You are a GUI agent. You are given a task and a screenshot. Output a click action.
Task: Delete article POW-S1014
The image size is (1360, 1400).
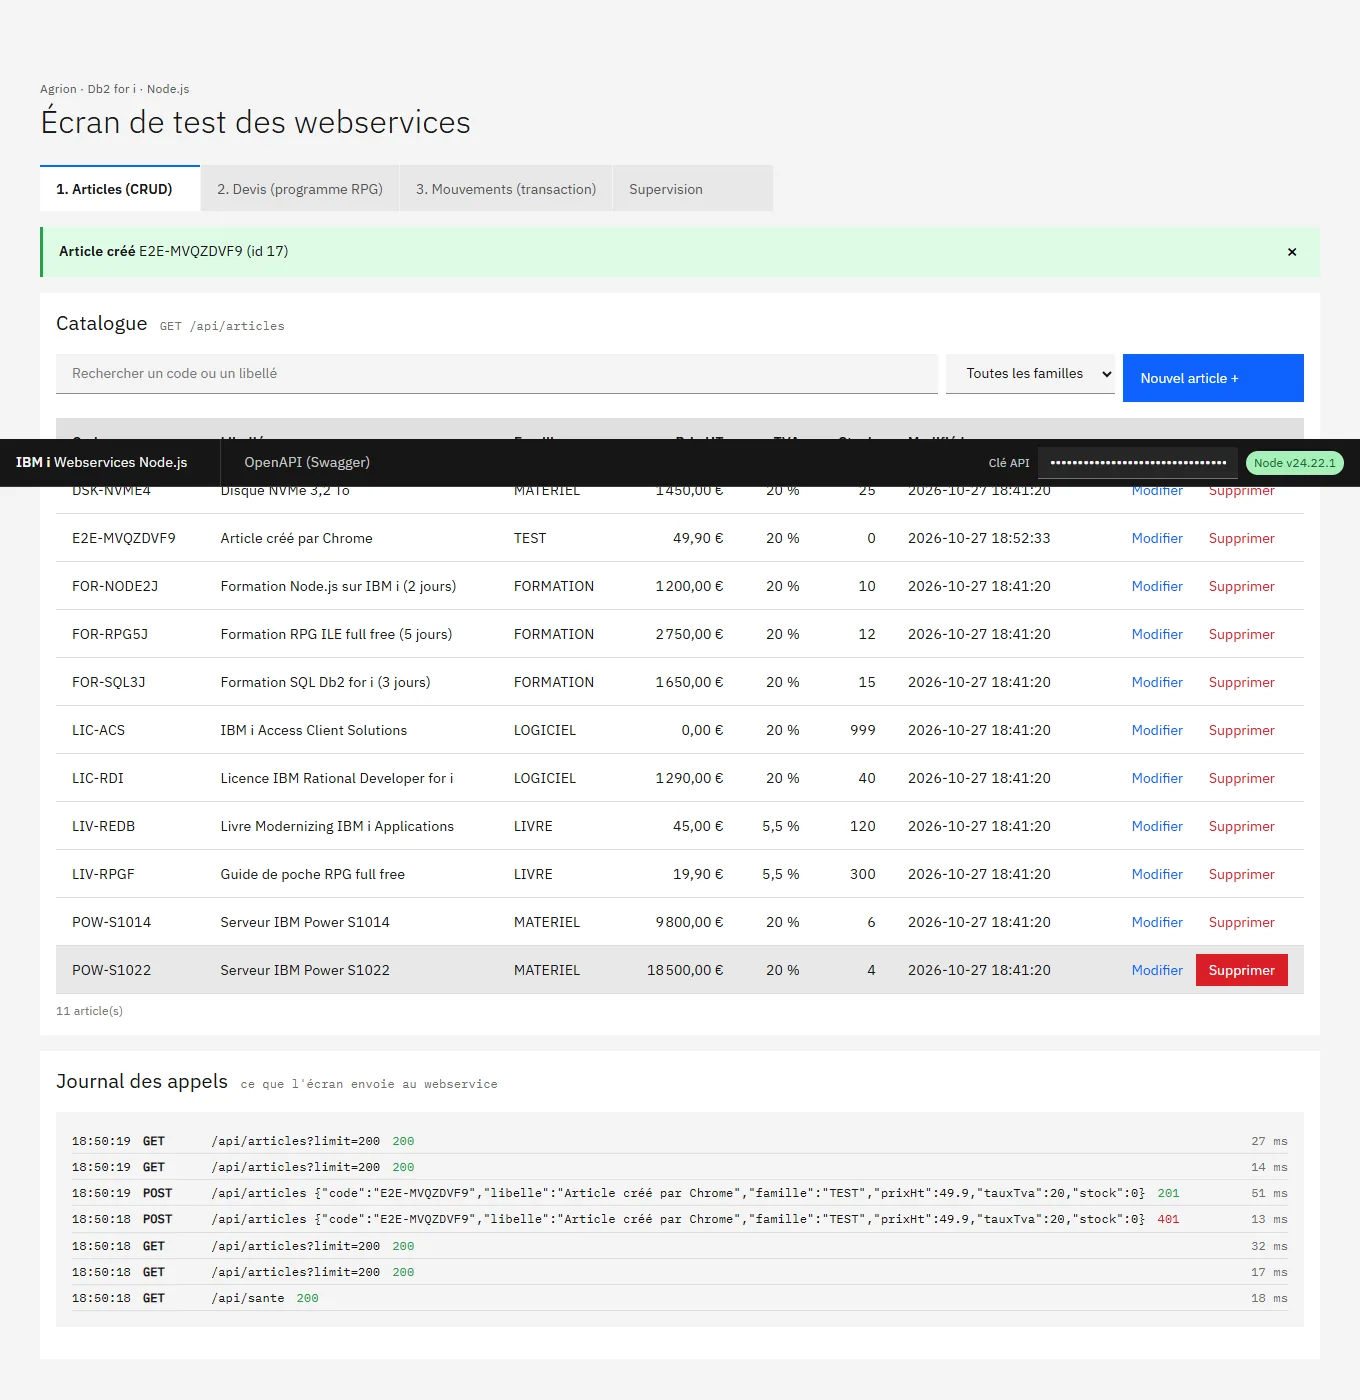[1241, 922]
